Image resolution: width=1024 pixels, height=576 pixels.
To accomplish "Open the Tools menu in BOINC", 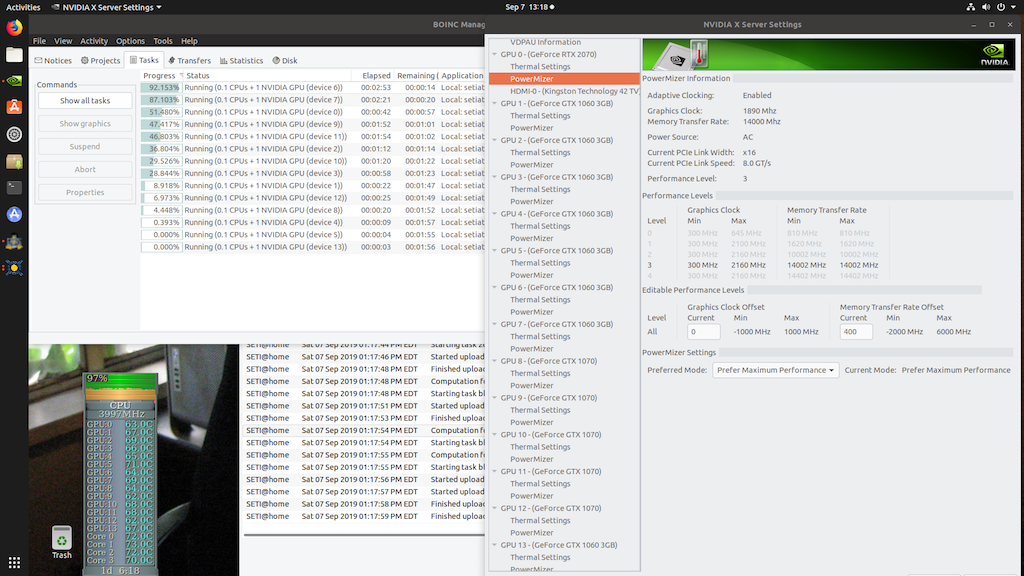I will click(162, 41).
